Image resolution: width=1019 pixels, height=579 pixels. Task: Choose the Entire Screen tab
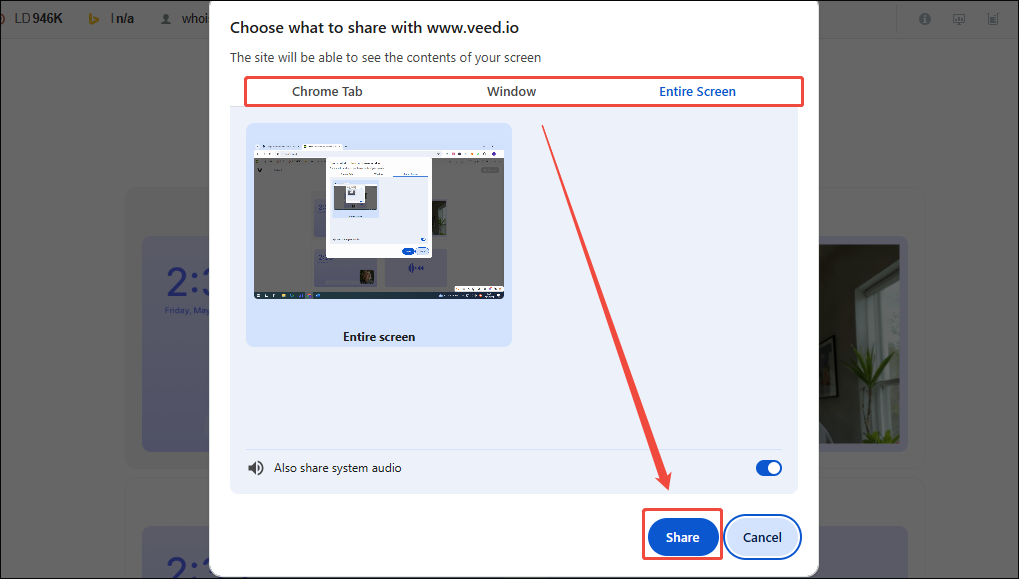tap(697, 90)
